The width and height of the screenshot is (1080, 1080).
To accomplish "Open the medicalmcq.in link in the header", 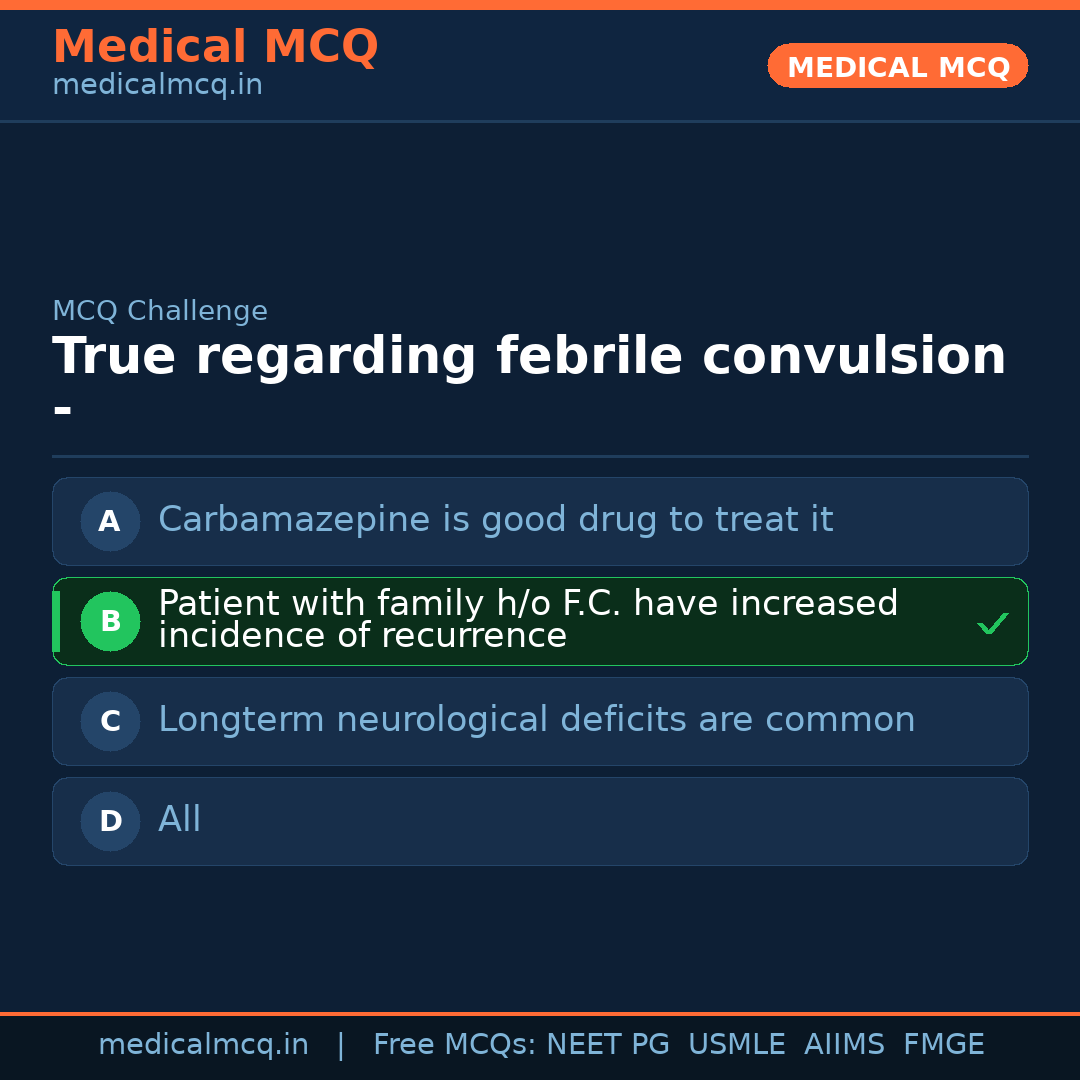I will point(157,85).
